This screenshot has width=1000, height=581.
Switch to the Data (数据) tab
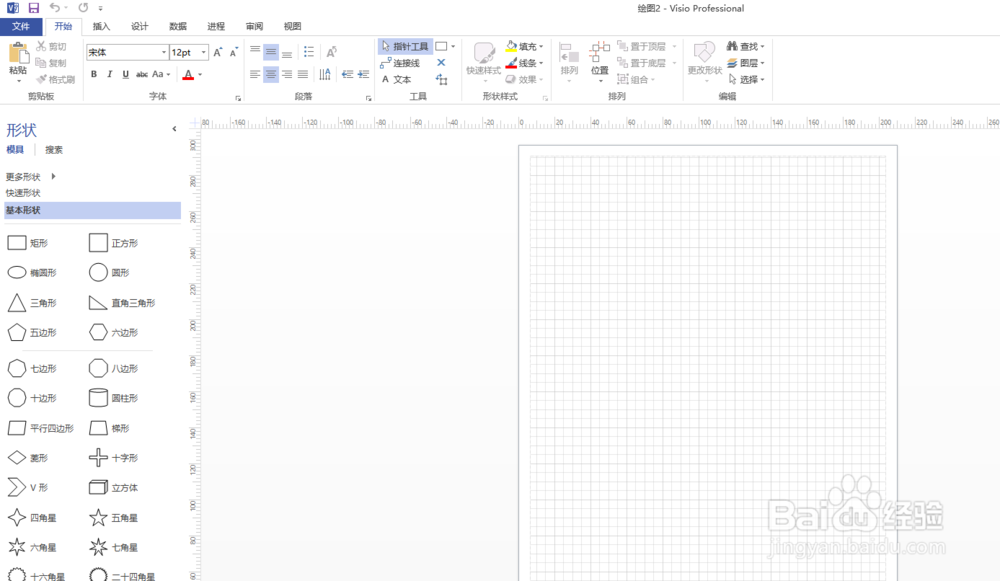pos(178,26)
